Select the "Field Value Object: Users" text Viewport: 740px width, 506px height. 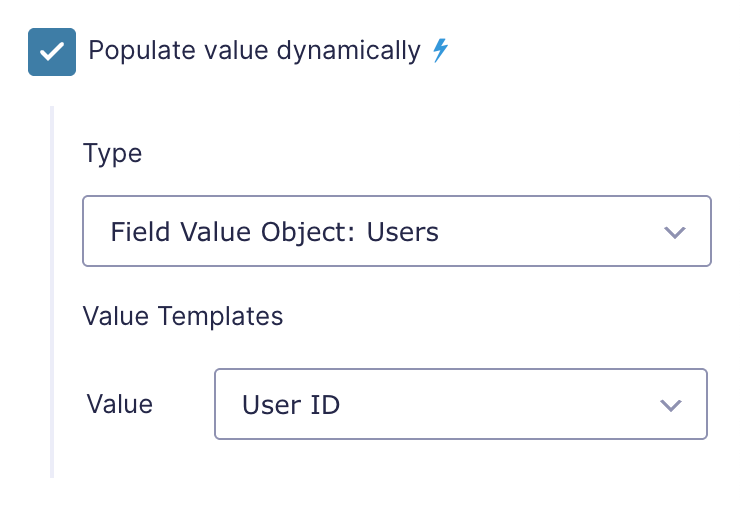[275, 232]
